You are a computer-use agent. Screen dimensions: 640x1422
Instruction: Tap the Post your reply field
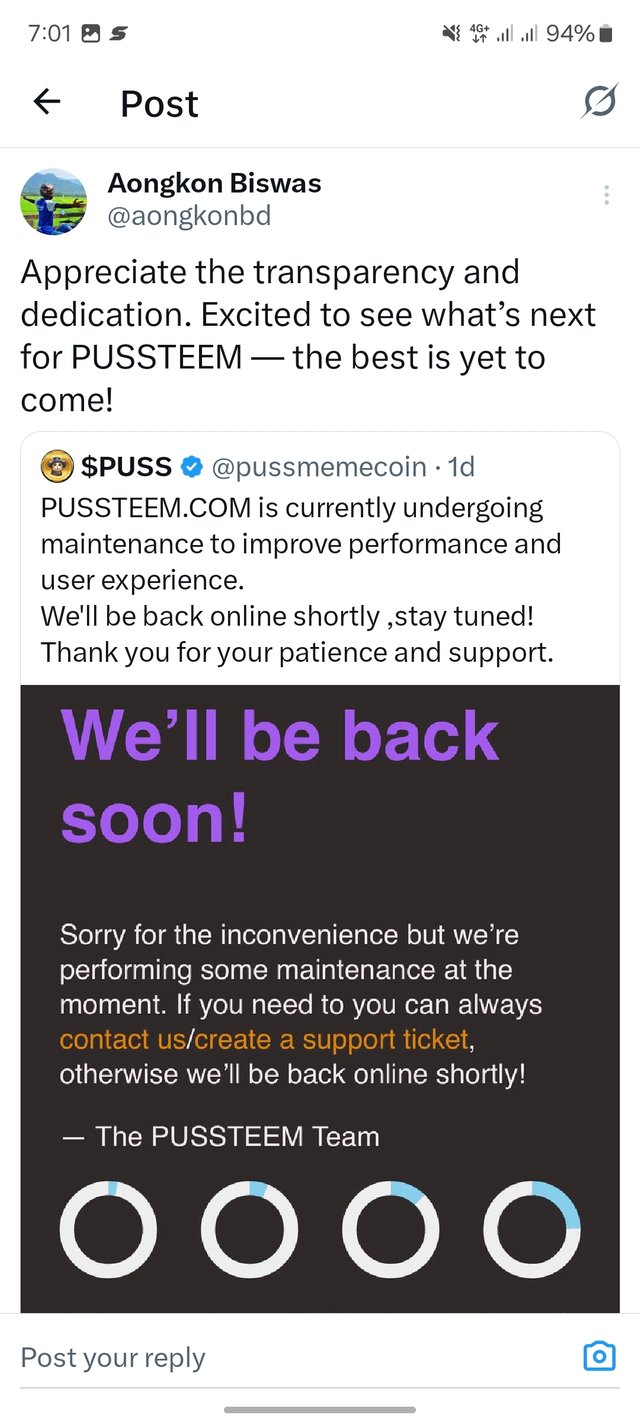(280, 1357)
